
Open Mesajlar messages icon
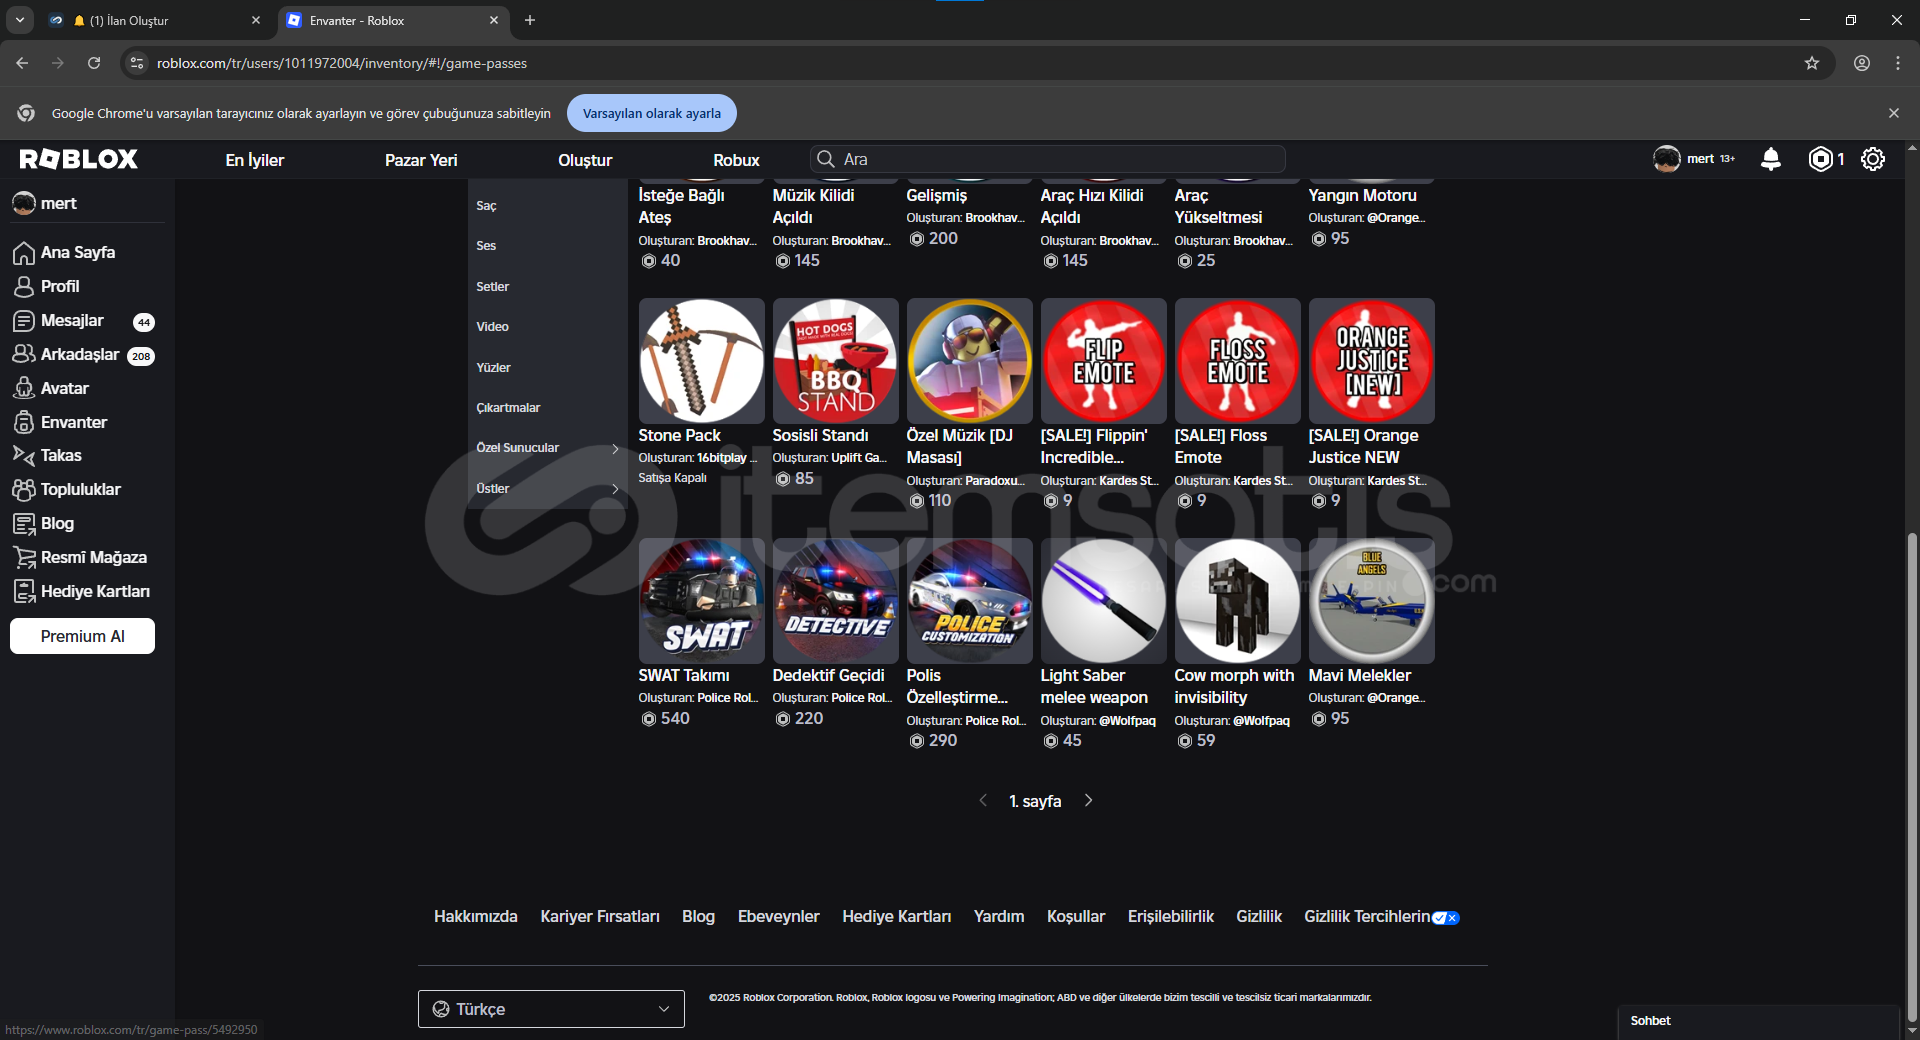(x=24, y=321)
